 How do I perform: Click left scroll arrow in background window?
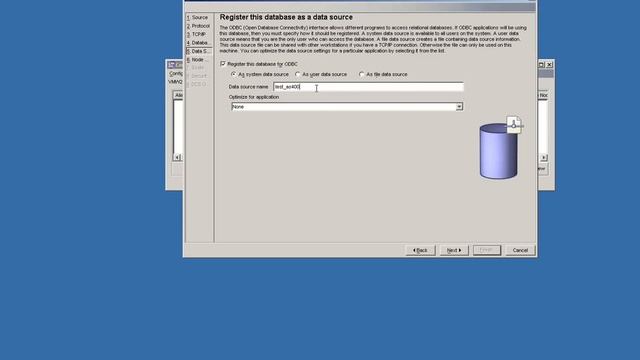tap(177, 157)
